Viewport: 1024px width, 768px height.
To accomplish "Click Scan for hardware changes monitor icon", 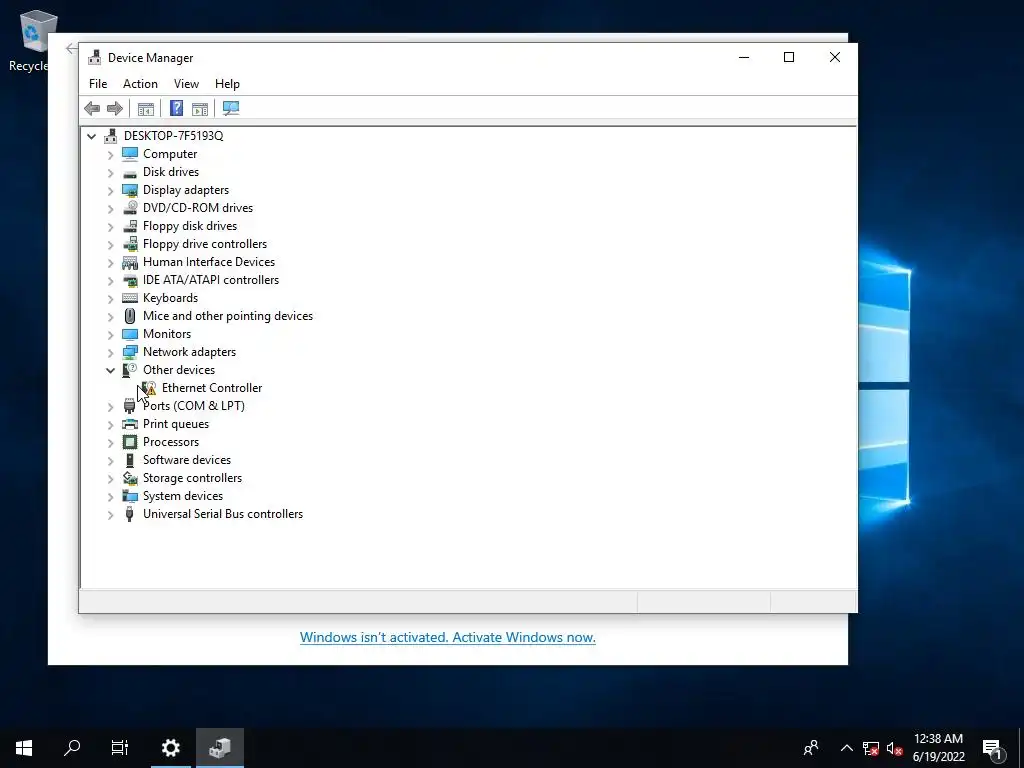I will [231, 108].
